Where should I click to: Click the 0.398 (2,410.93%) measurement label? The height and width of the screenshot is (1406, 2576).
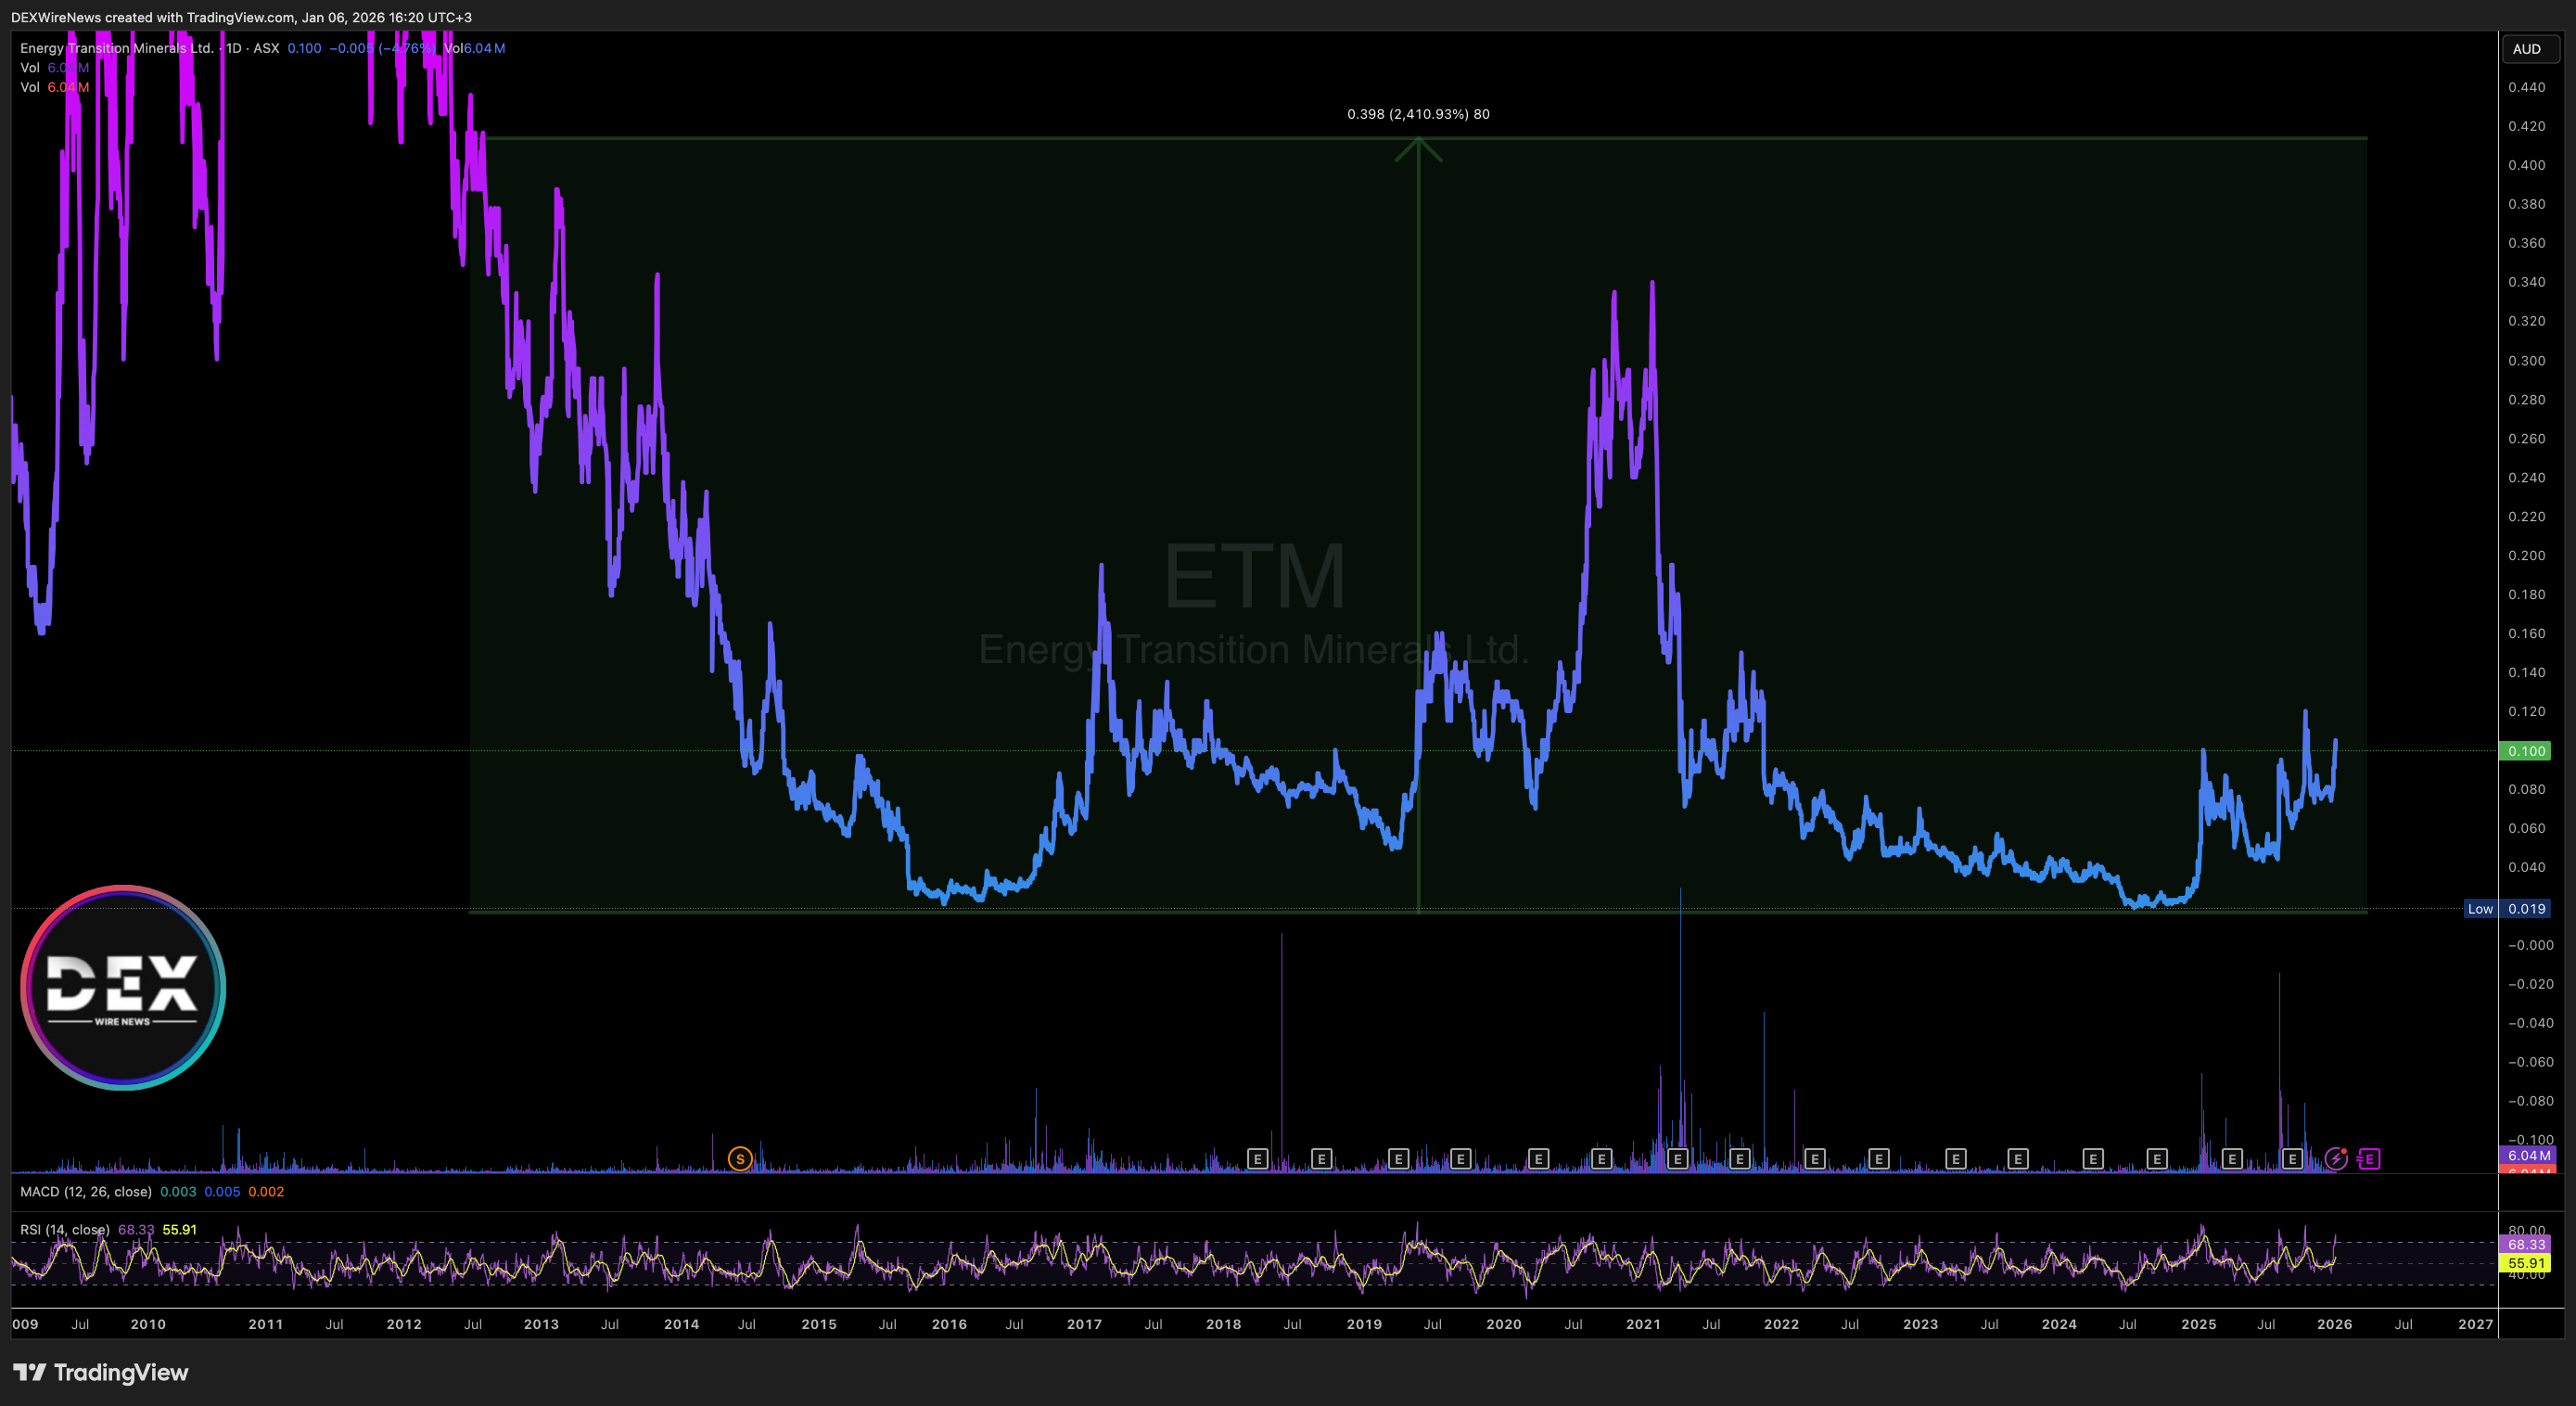point(1417,114)
